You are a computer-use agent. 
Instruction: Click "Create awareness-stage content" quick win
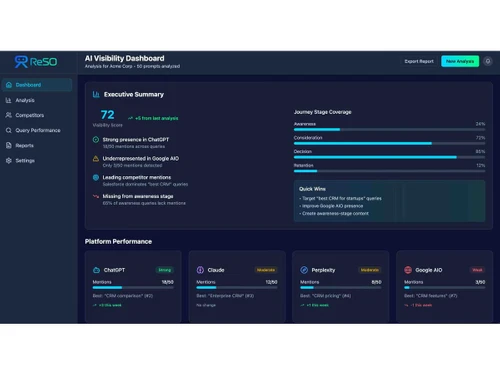(x=335, y=214)
